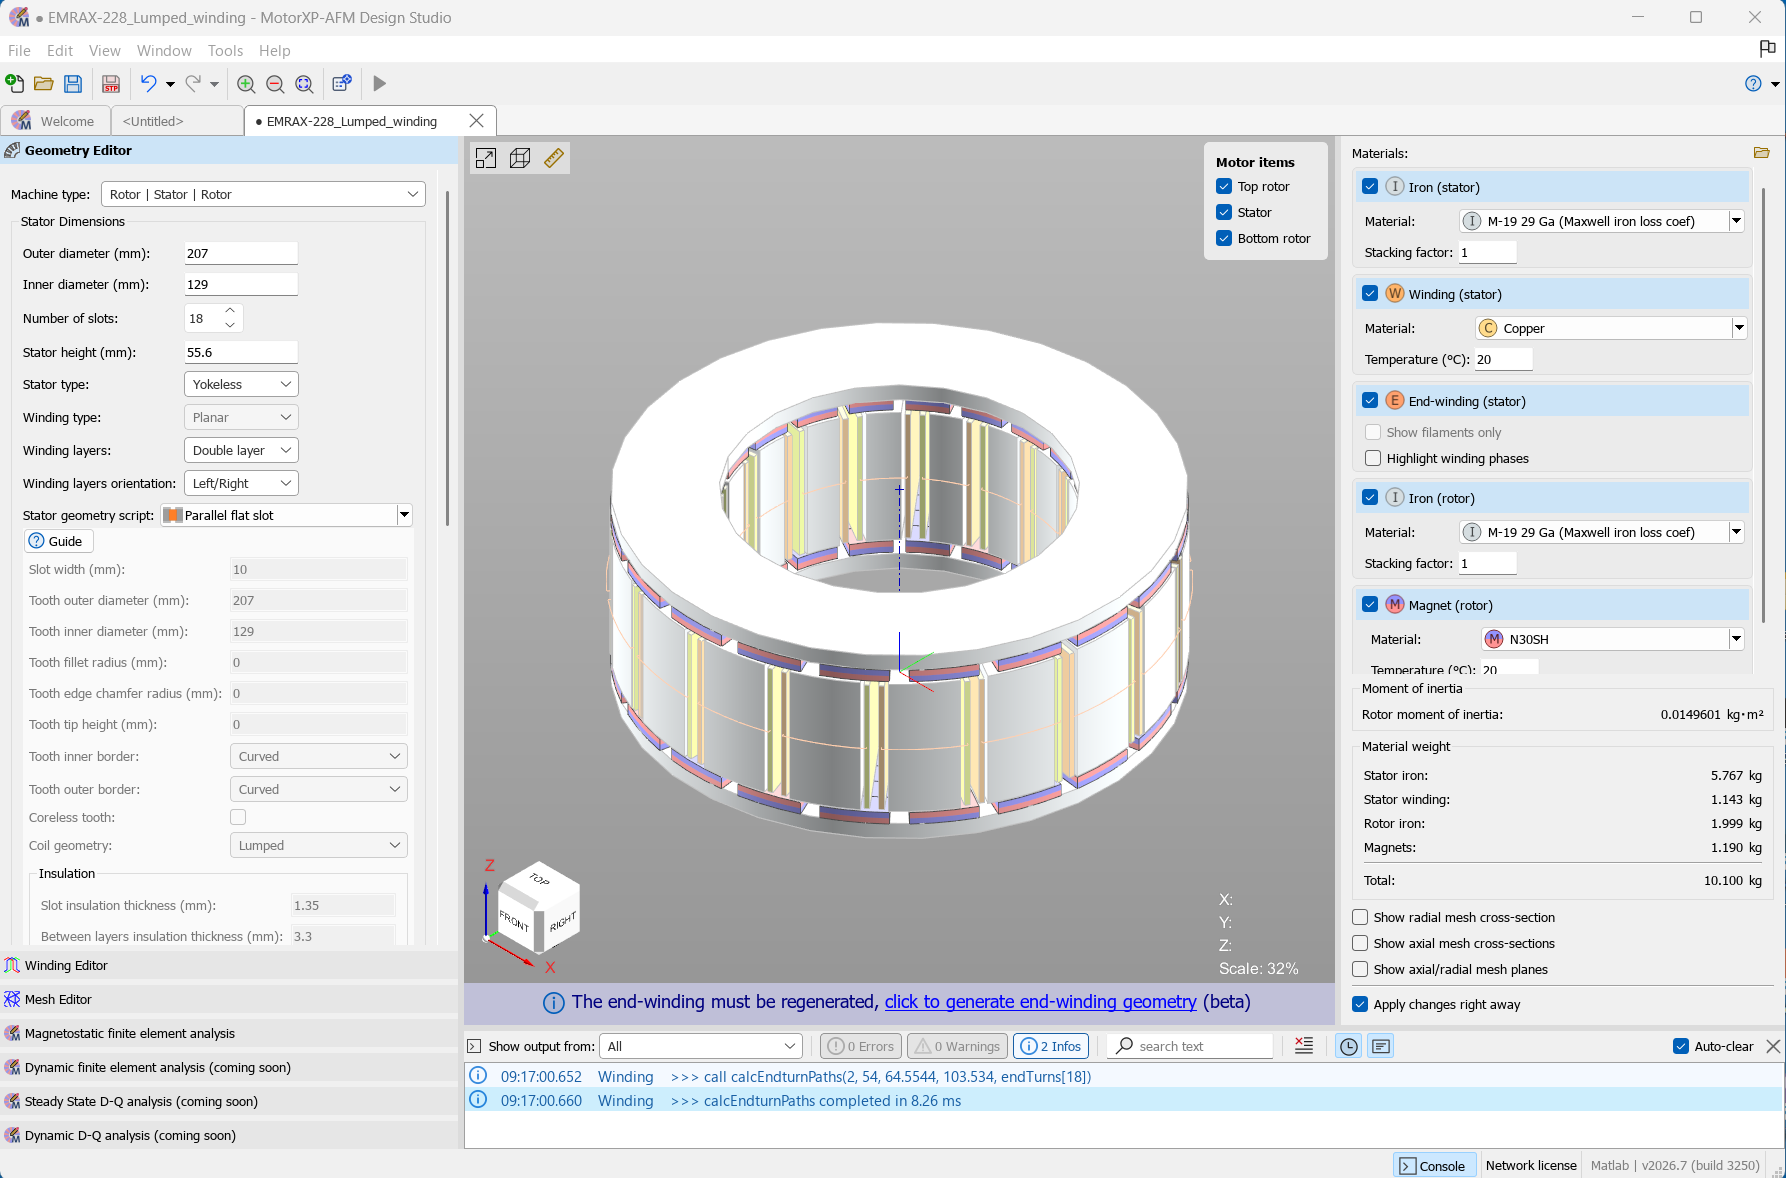
Task: Uncheck Iron (stator) material checkbox
Action: tap(1370, 186)
